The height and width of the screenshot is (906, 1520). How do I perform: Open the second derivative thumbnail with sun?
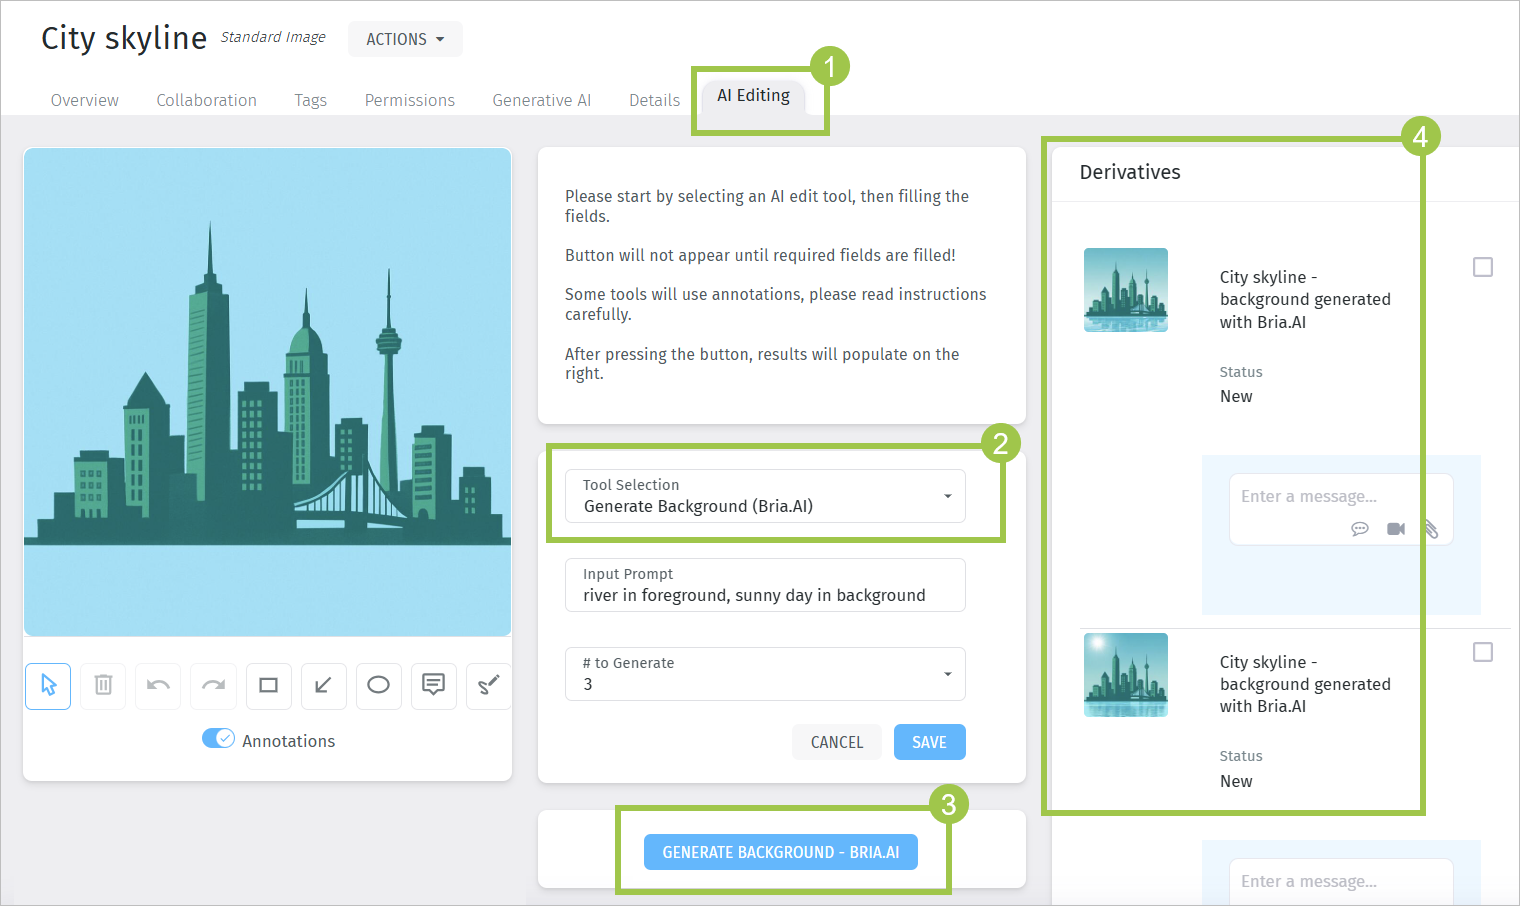(1126, 675)
